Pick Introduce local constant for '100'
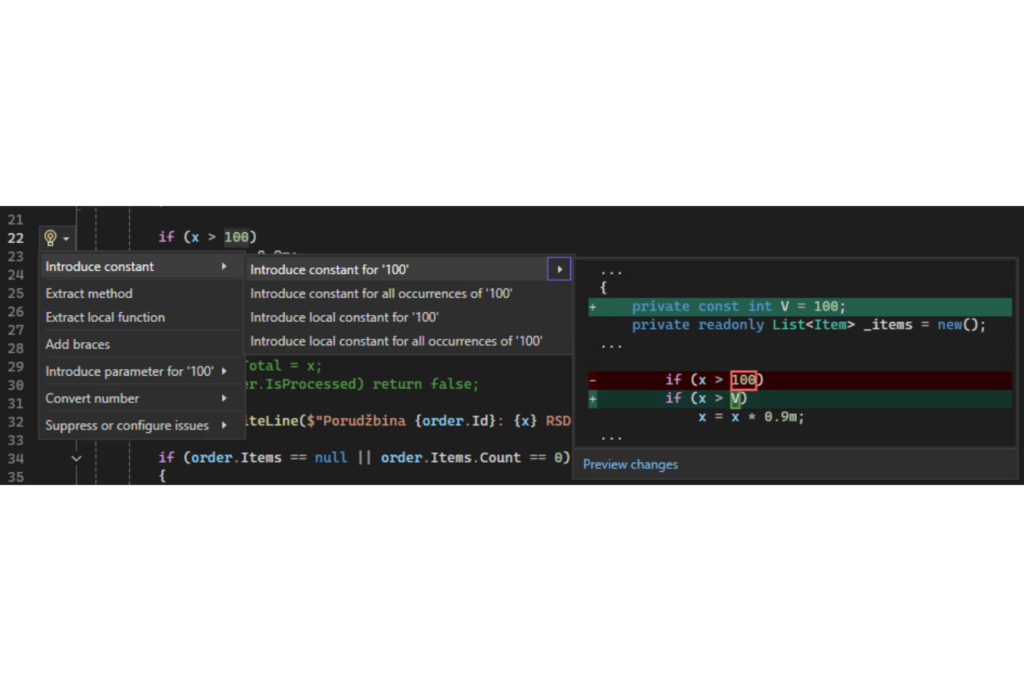This screenshot has width=1024, height=691. tap(345, 317)
